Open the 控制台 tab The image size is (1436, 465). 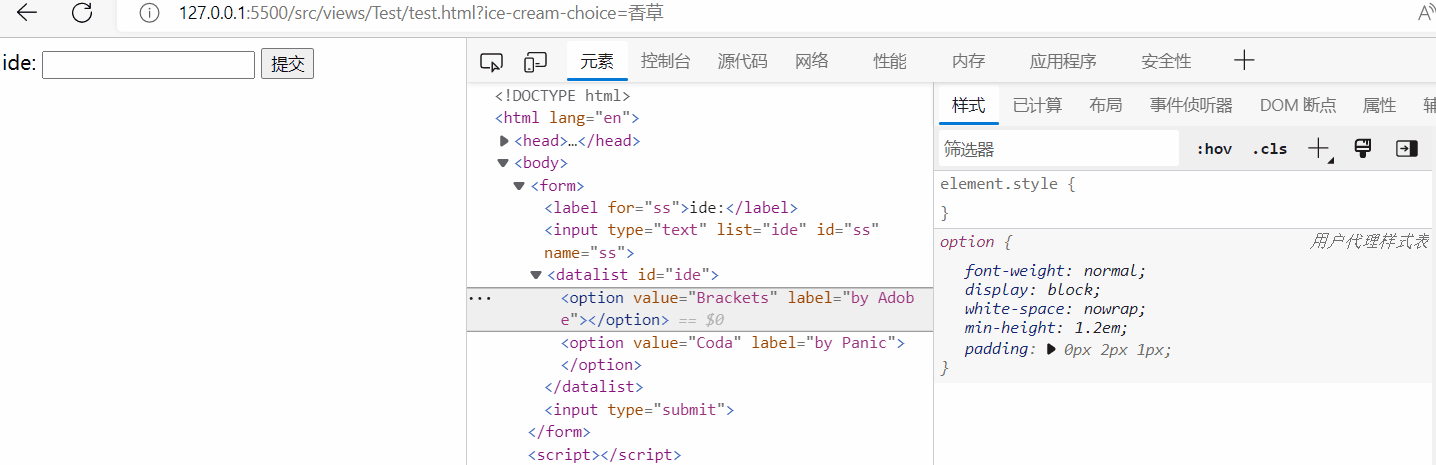(x=666, y=61)
